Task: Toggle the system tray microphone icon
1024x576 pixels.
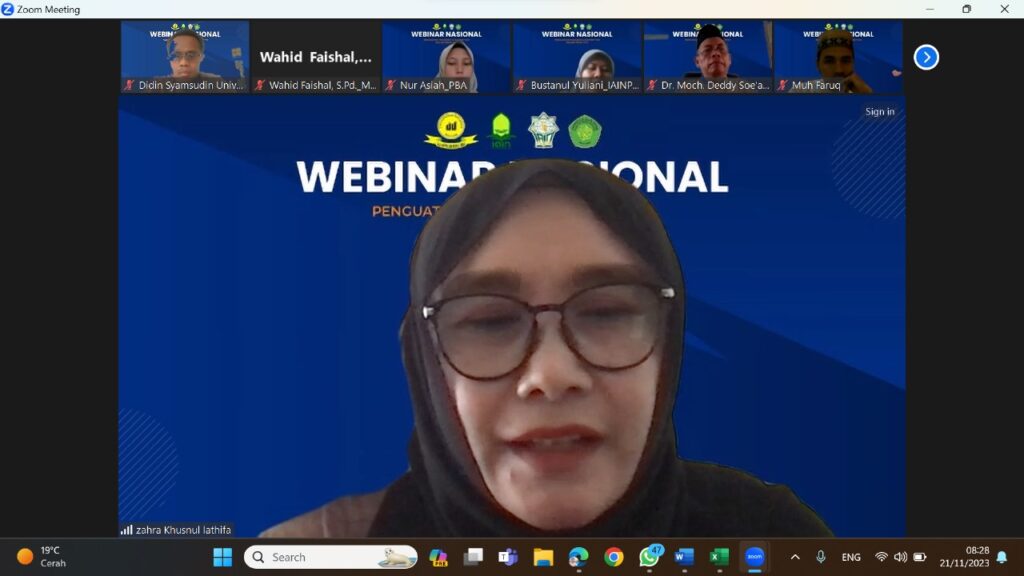Action: (821, 557)
